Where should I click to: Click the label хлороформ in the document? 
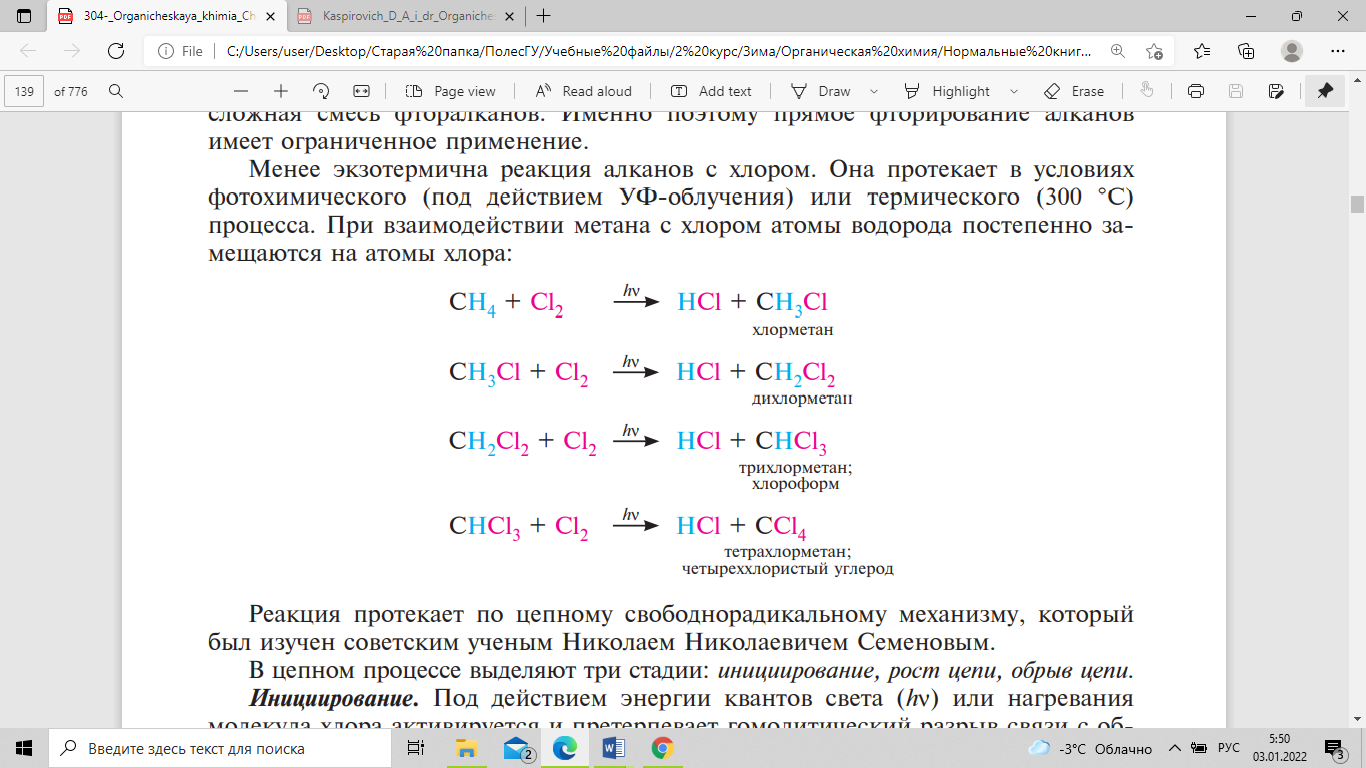[x=795, y=484]
